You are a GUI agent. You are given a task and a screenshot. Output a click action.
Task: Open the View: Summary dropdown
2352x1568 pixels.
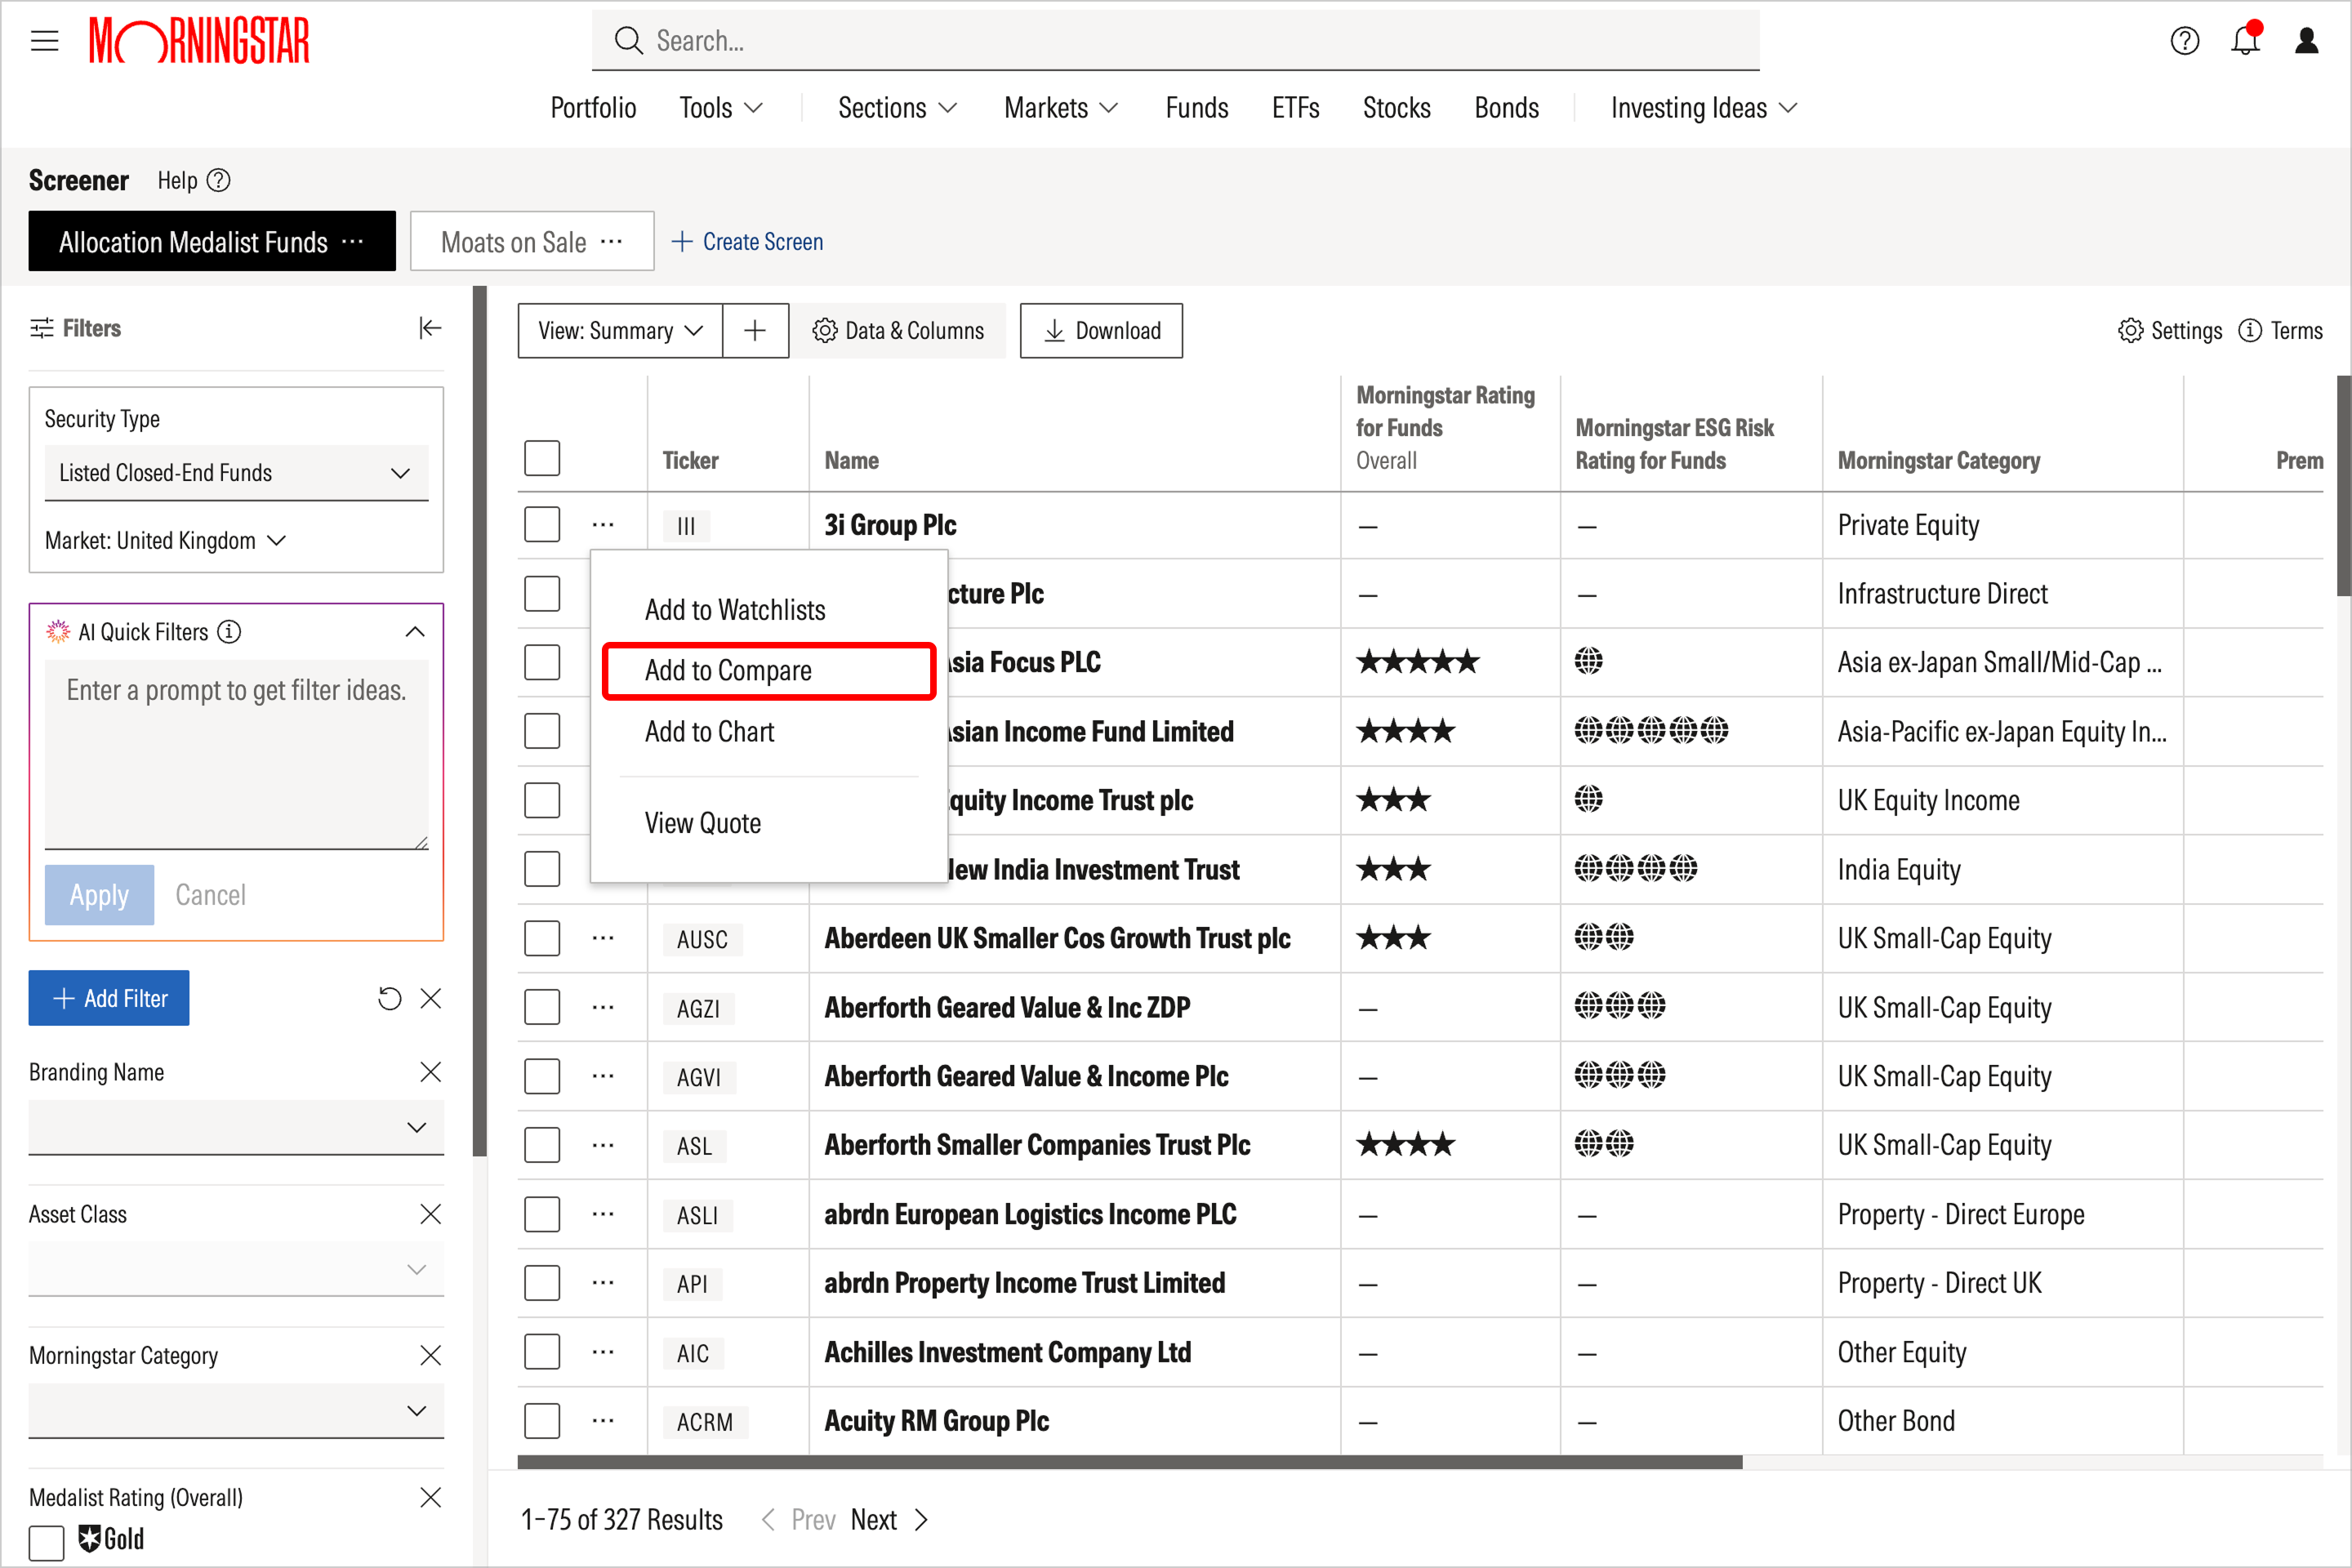[620, 331]
